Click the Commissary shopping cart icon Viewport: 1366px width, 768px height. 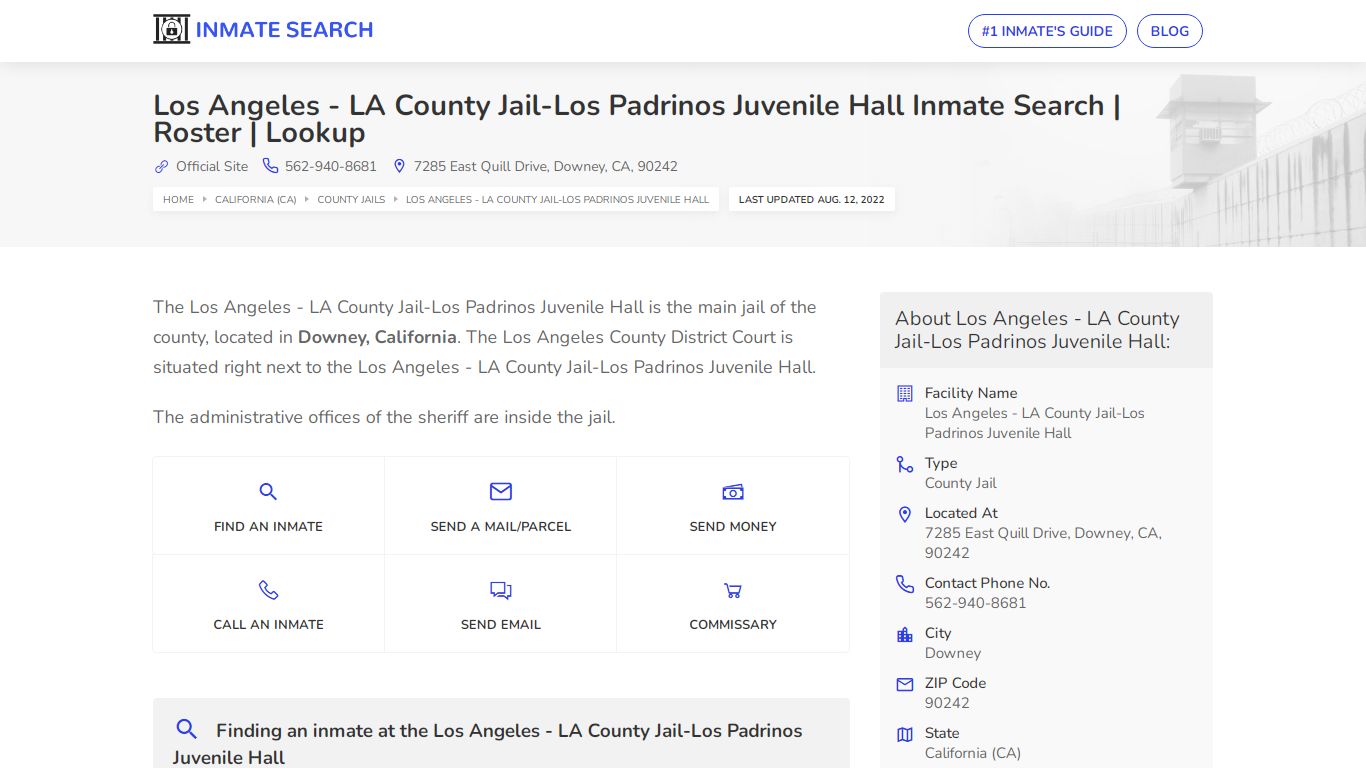pos(733,590)
